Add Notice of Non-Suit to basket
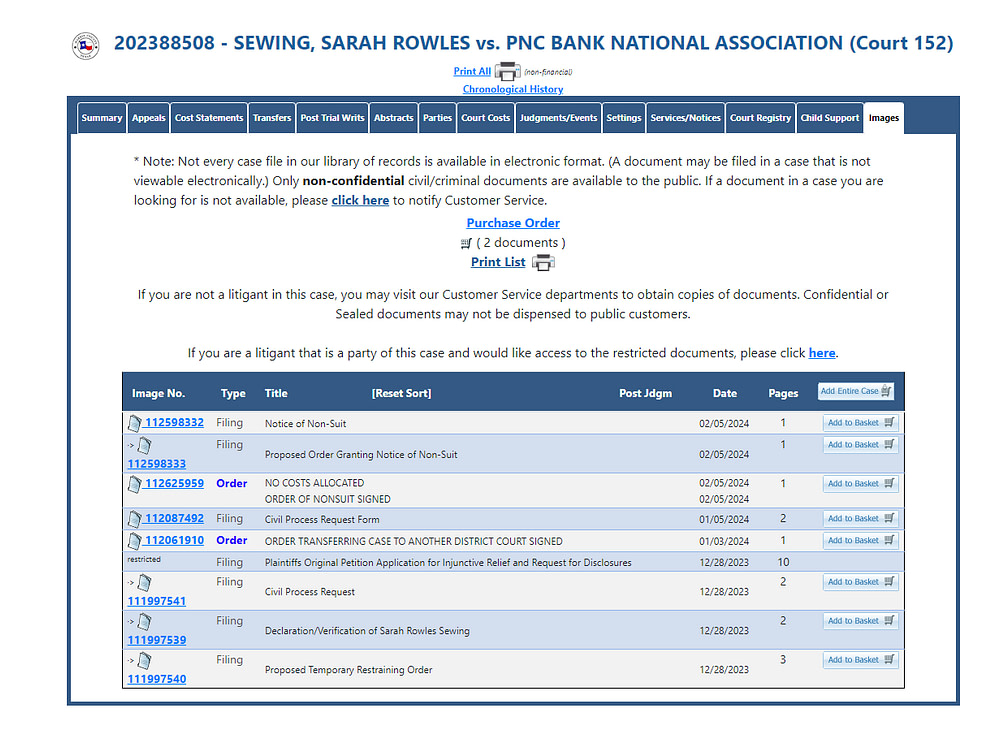1000x730 pixels. pos(860,423)
